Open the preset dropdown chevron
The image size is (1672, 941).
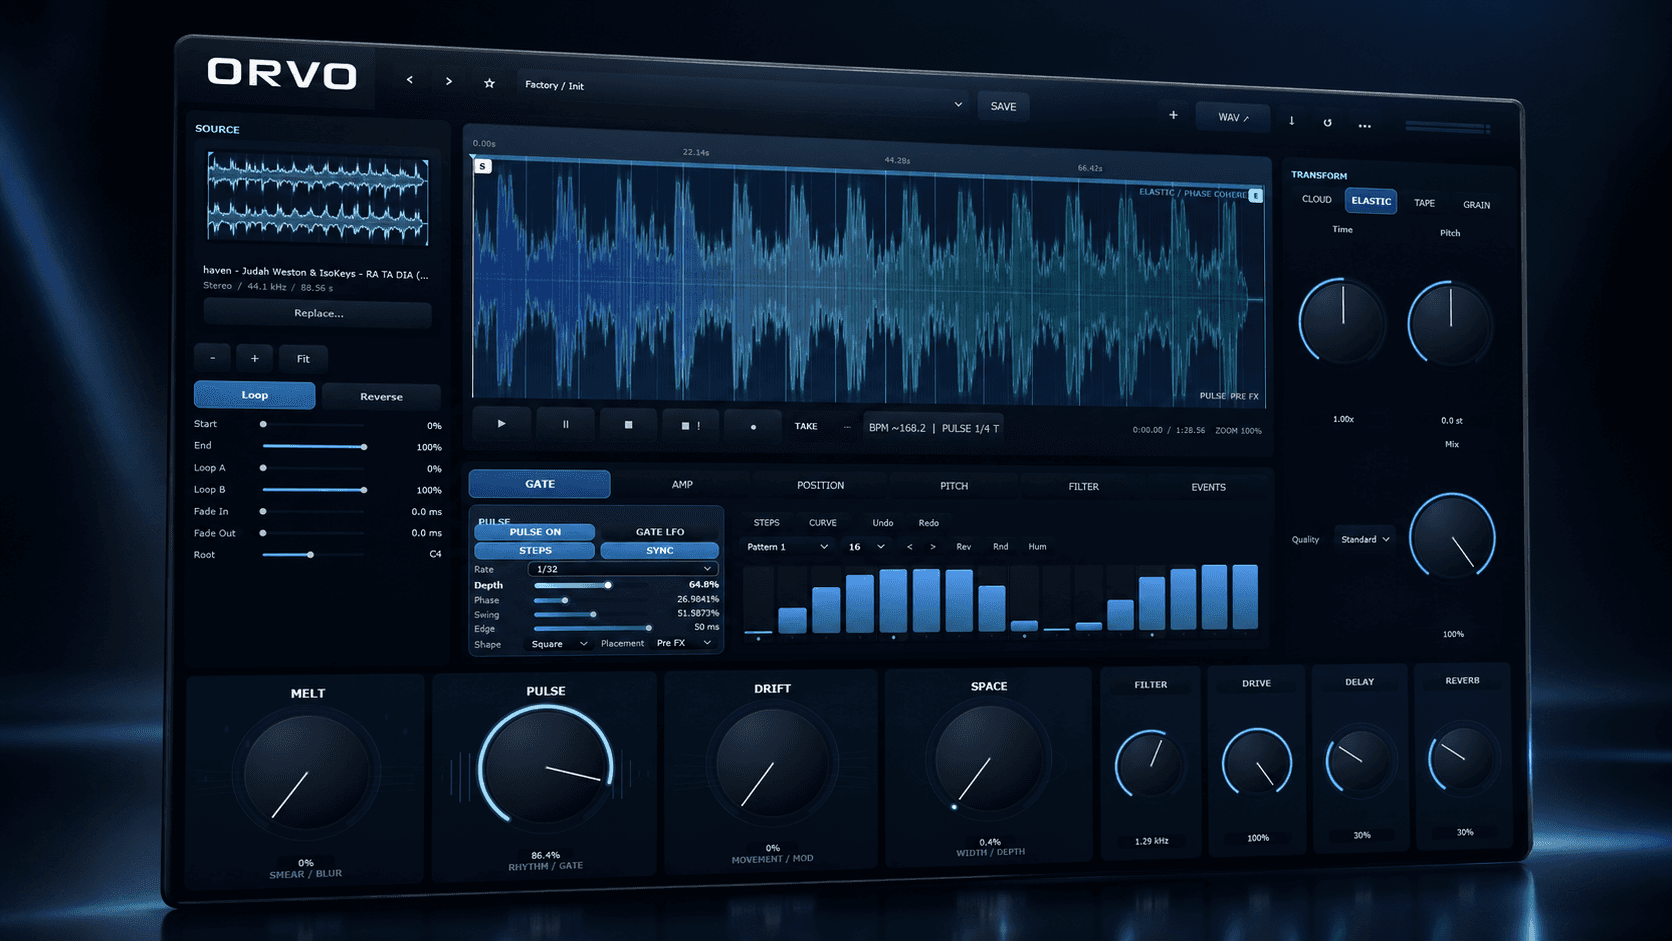tap(958, 104)
